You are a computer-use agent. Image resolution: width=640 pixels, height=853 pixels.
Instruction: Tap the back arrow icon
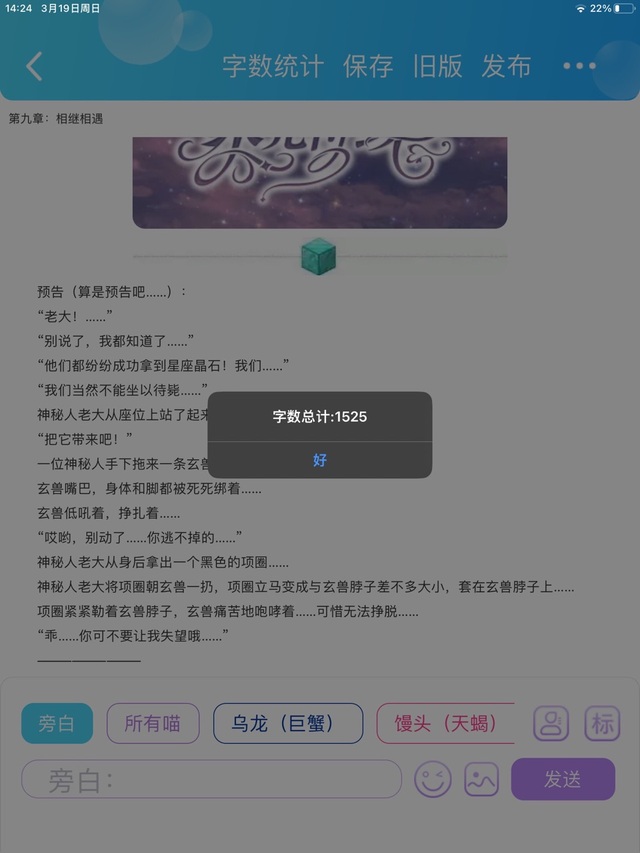[x=34, y=66]
